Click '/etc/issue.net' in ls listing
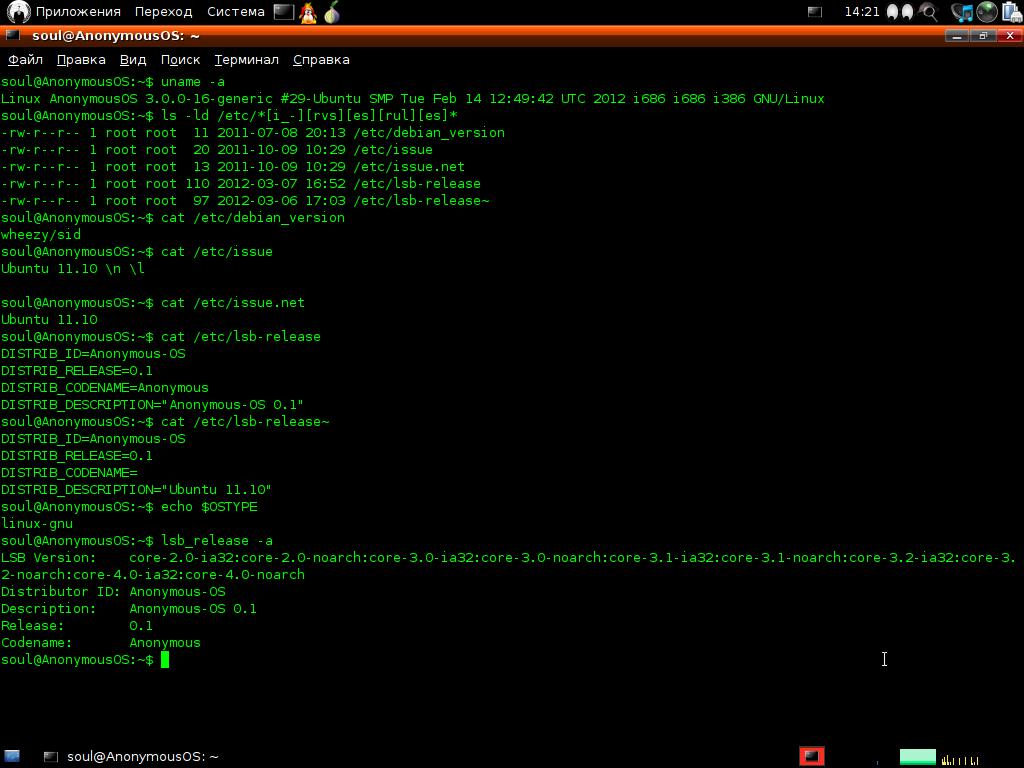 [409, 167]
